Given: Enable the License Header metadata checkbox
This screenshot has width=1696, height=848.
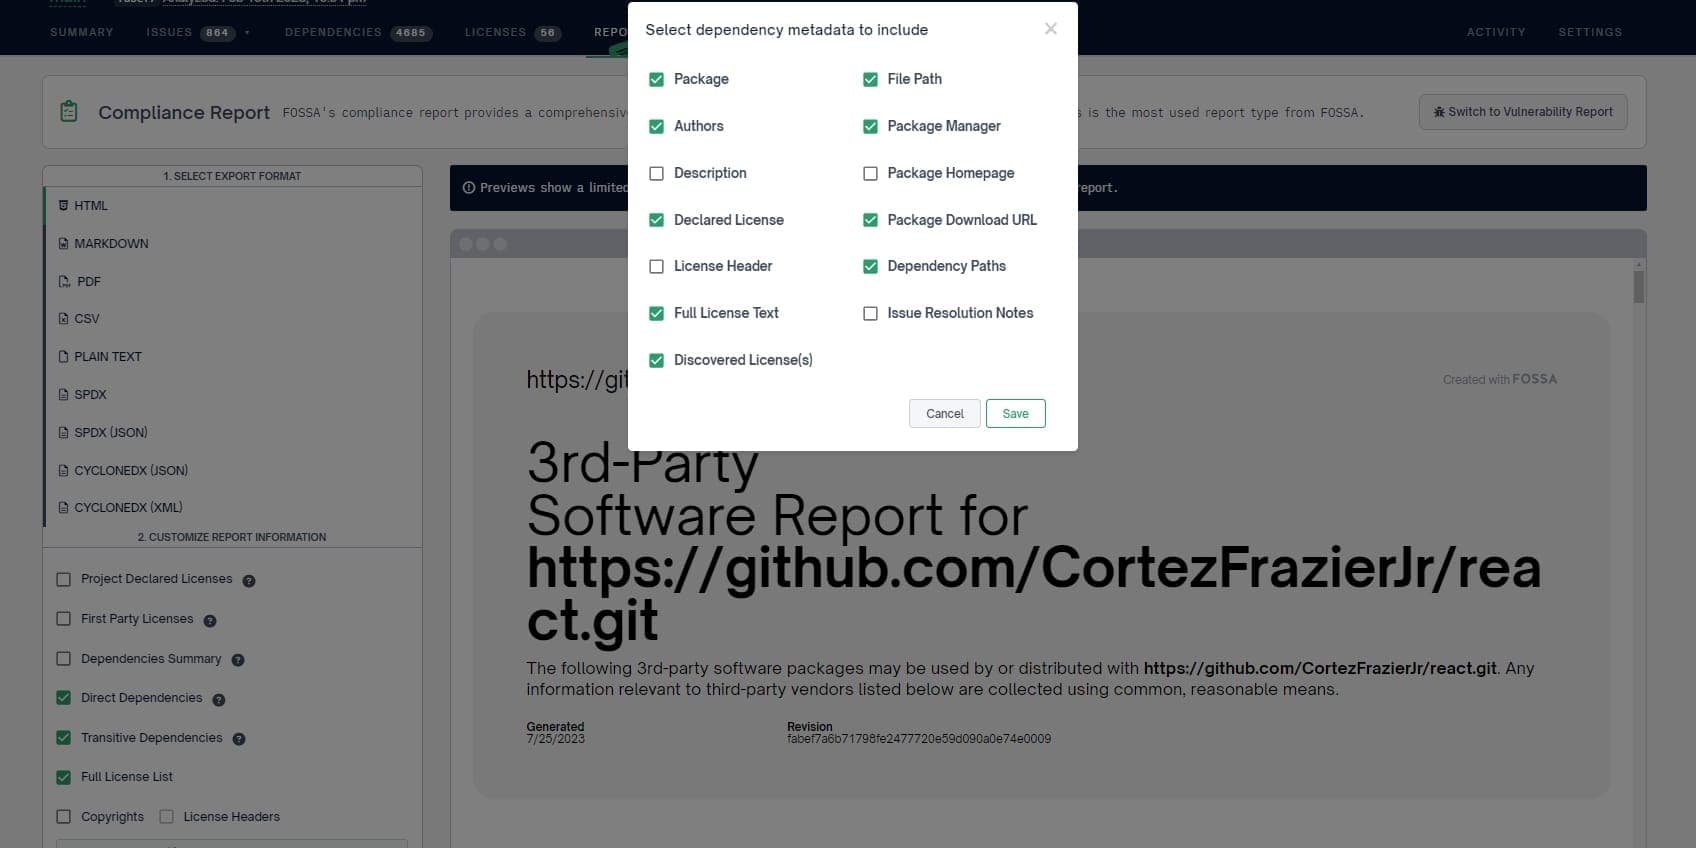Looking at the screenshot, I should tap(657, 267).
